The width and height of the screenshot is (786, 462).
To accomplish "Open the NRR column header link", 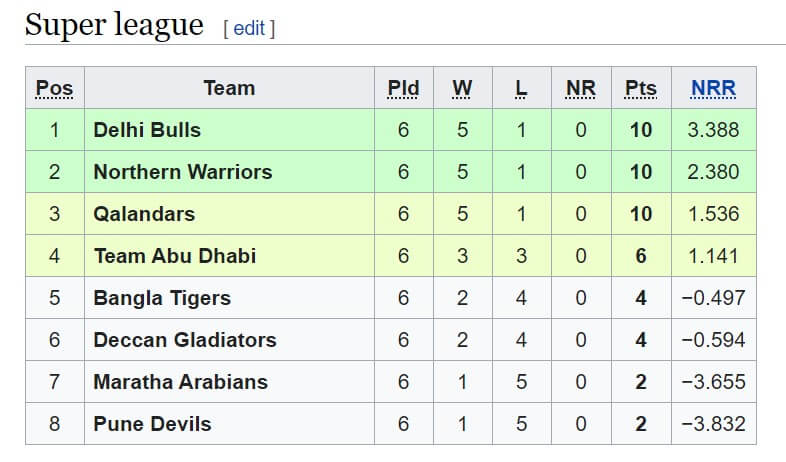I will pyautogui.click(x=713, y=88).
